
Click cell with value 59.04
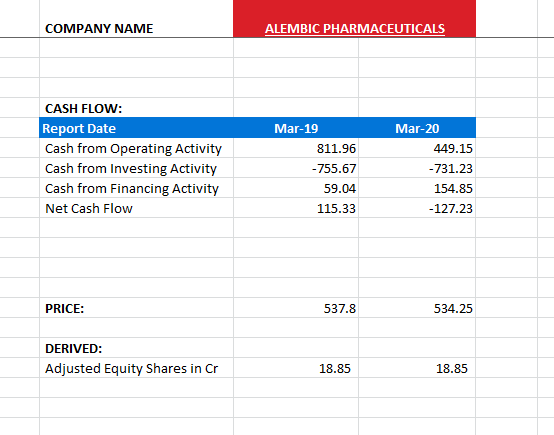pyautogui.click(x=296, y=188)
